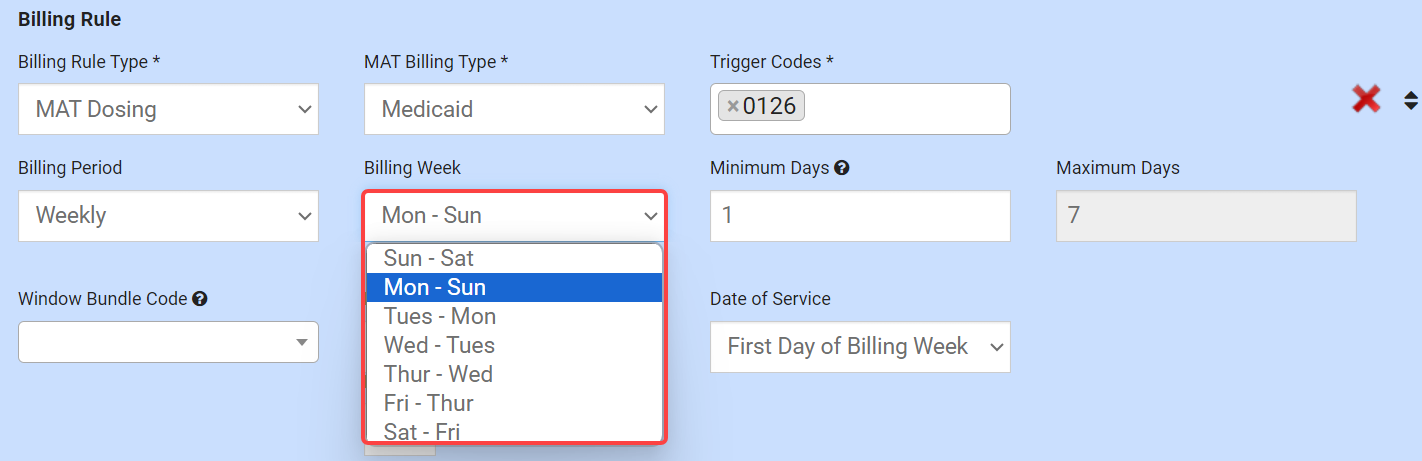Click the red X delete rule icon
The image size is (1422, 461).
[1366, 99]
